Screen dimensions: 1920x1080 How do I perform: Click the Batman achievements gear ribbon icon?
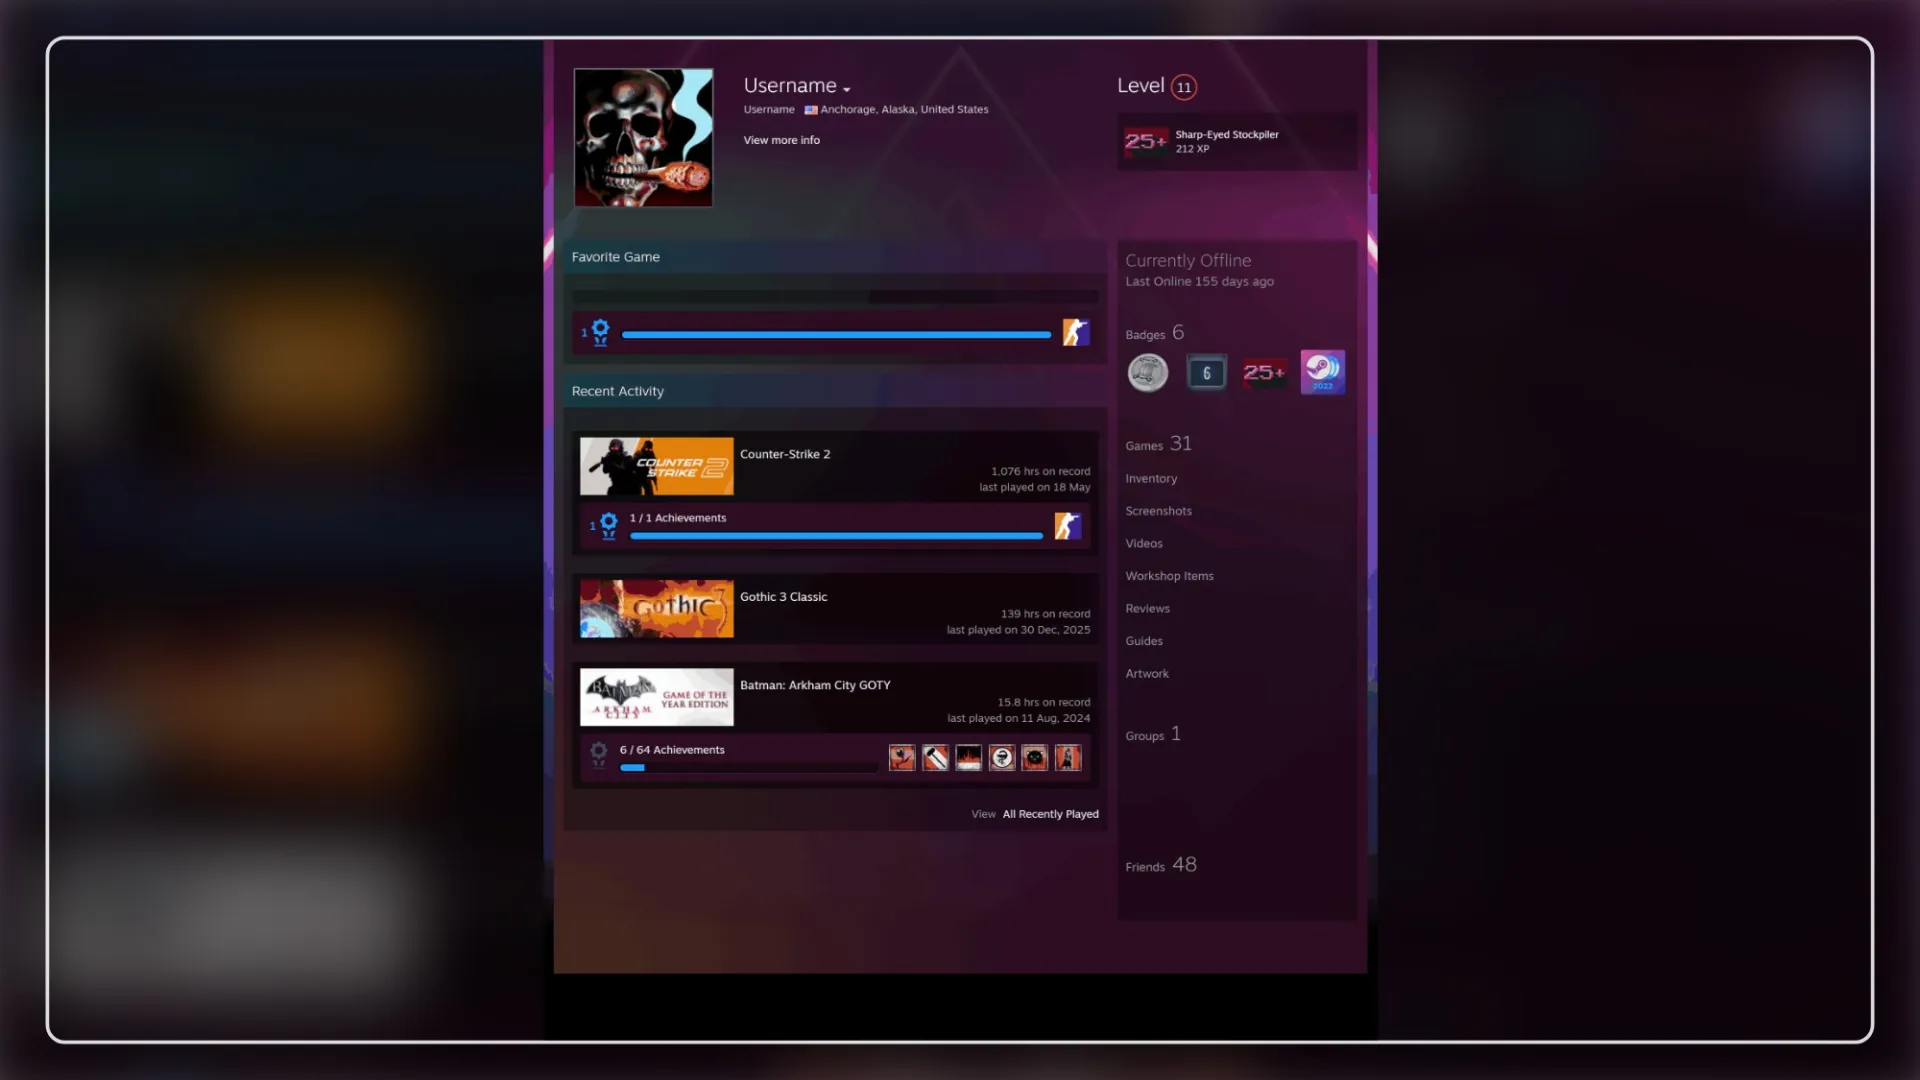click(598, 754)
